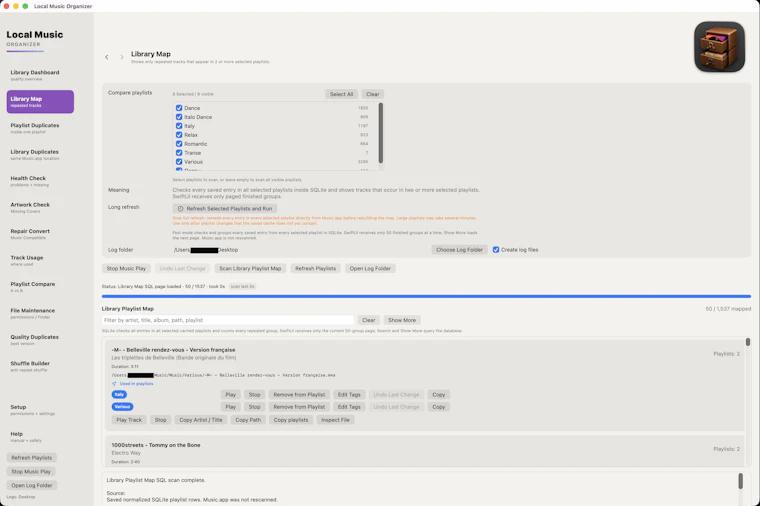Open Library Dashboard section
Viewport: 760px width, 506px height.
[40, 75]
